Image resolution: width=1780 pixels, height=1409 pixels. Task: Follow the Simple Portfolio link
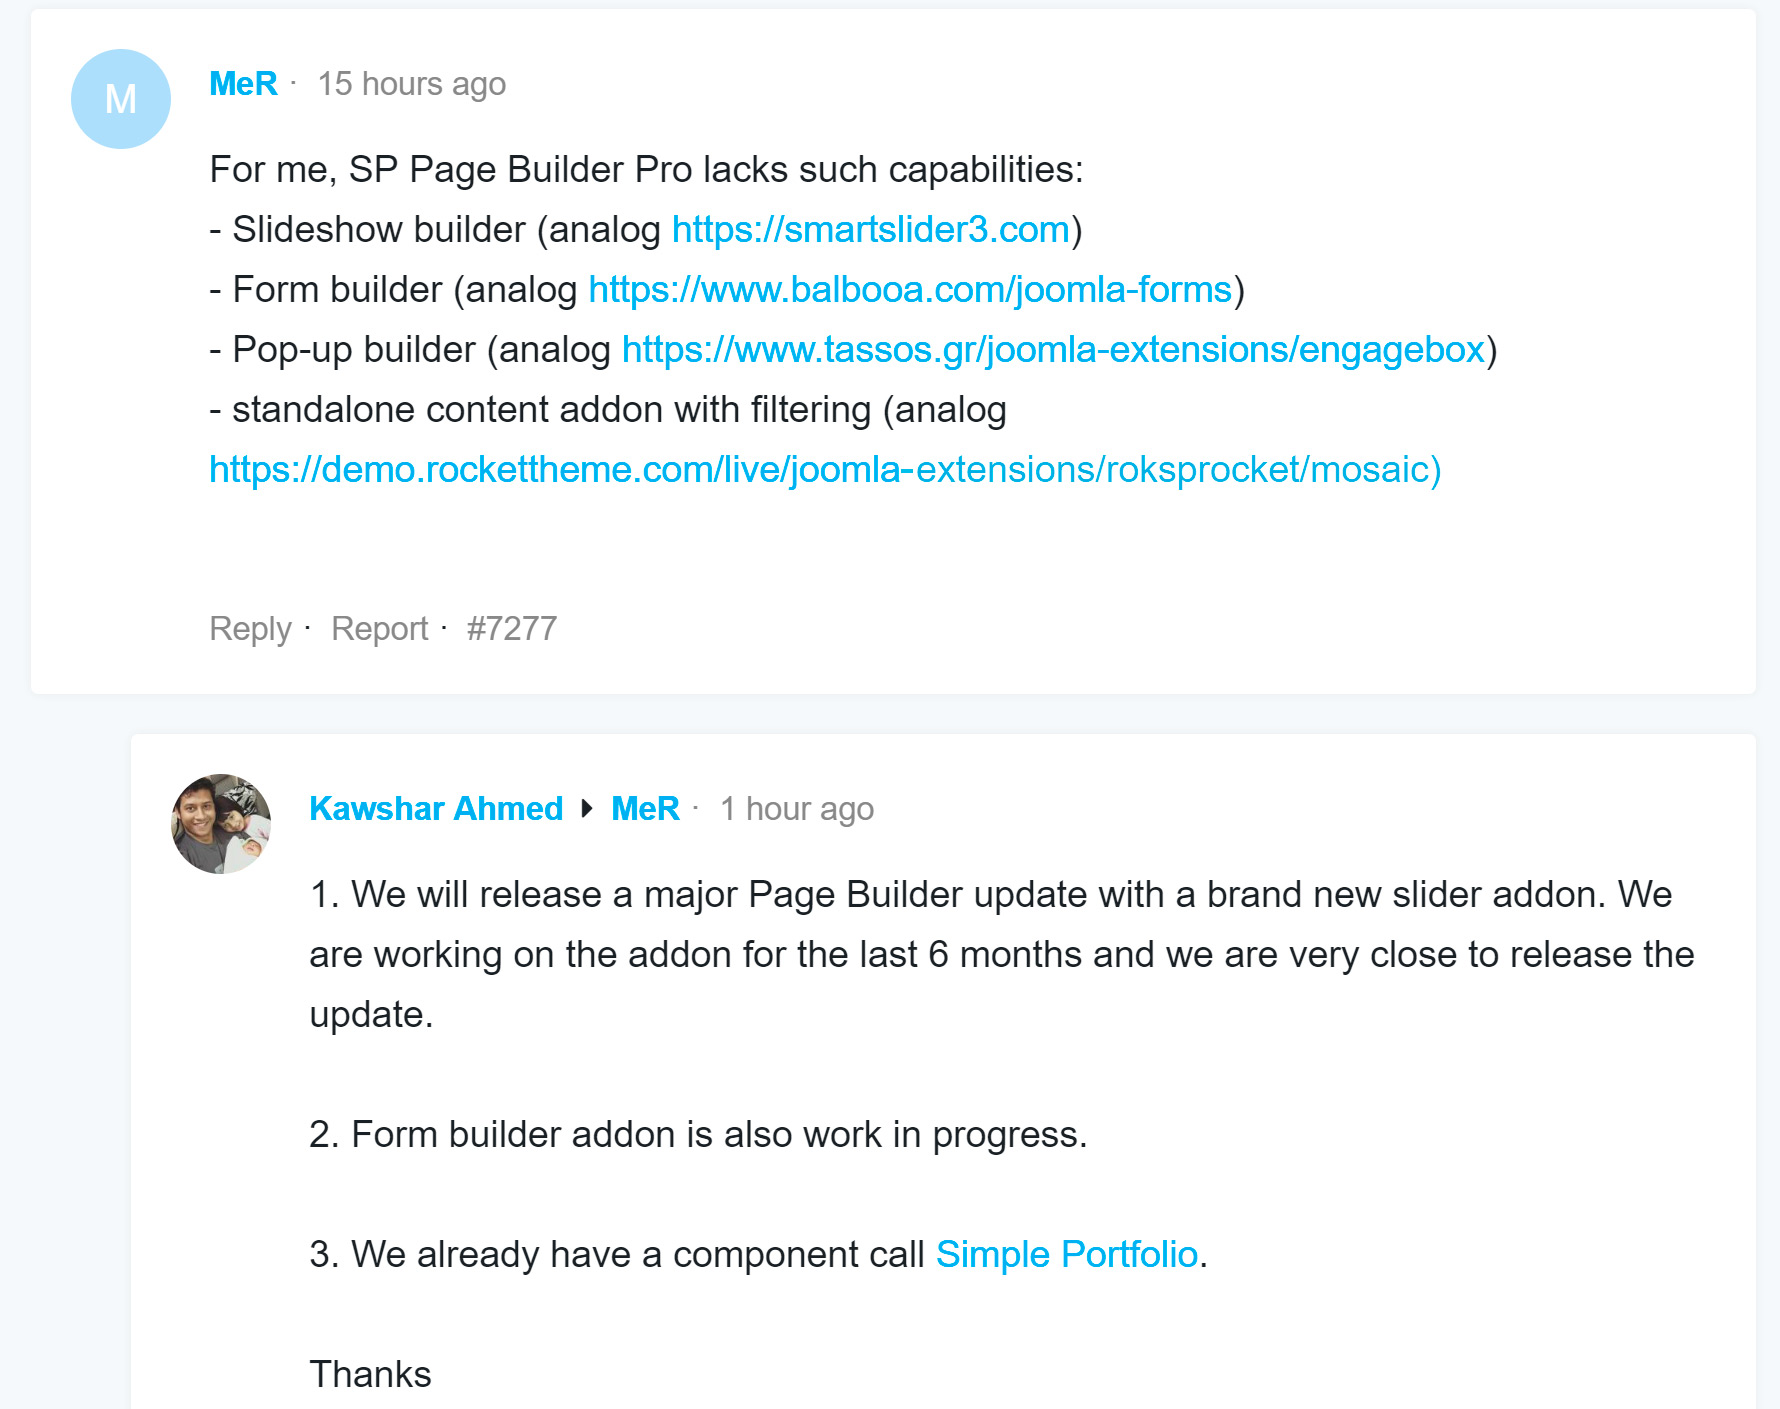click(1066, 1254)
